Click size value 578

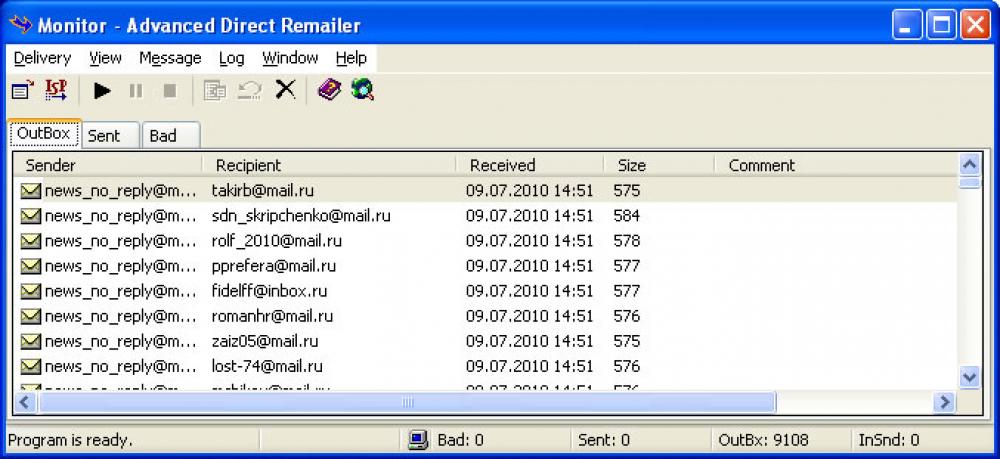coord(626,241)
